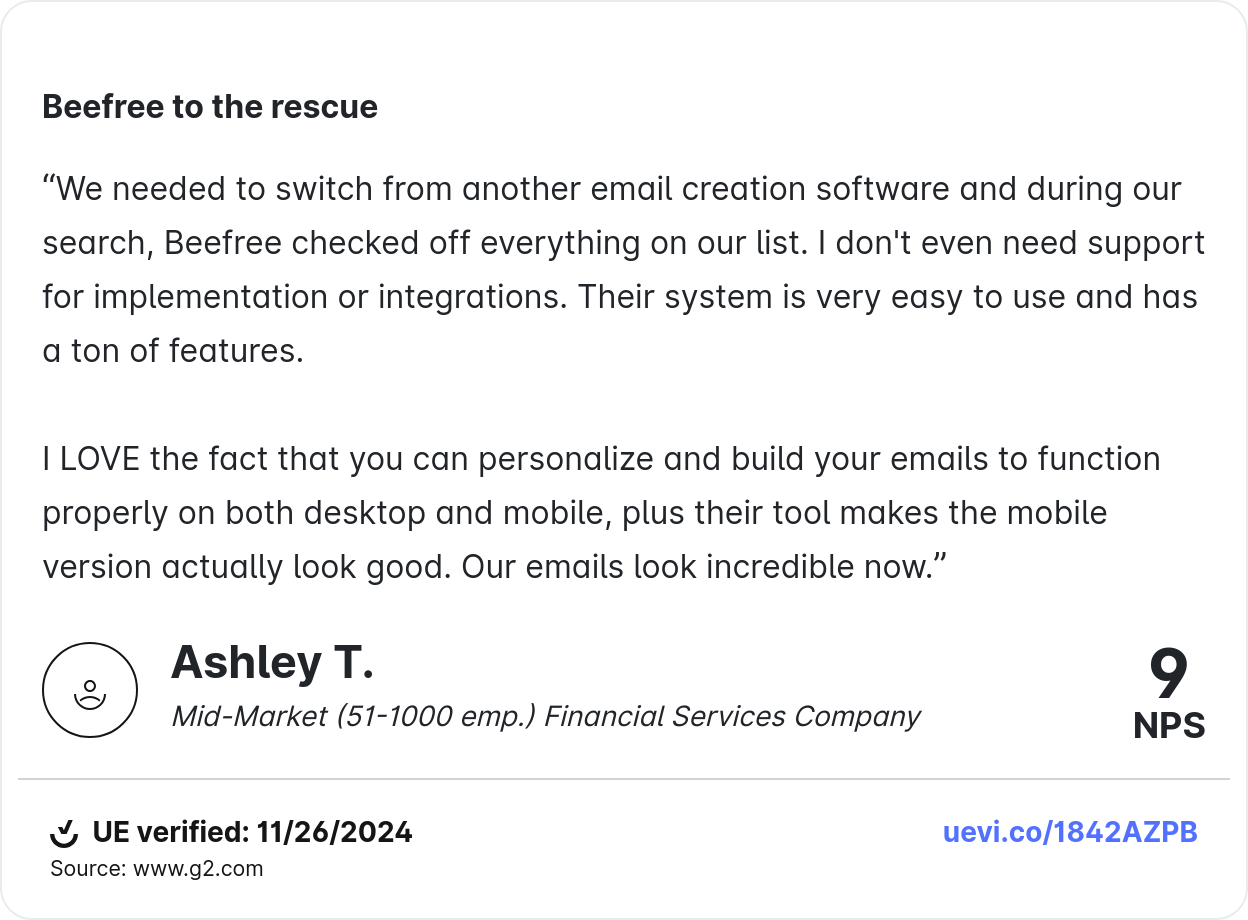Click the opening quotation mark of the review
Viewport: 1248px width, 920px height.
click(x=49, y=188)
